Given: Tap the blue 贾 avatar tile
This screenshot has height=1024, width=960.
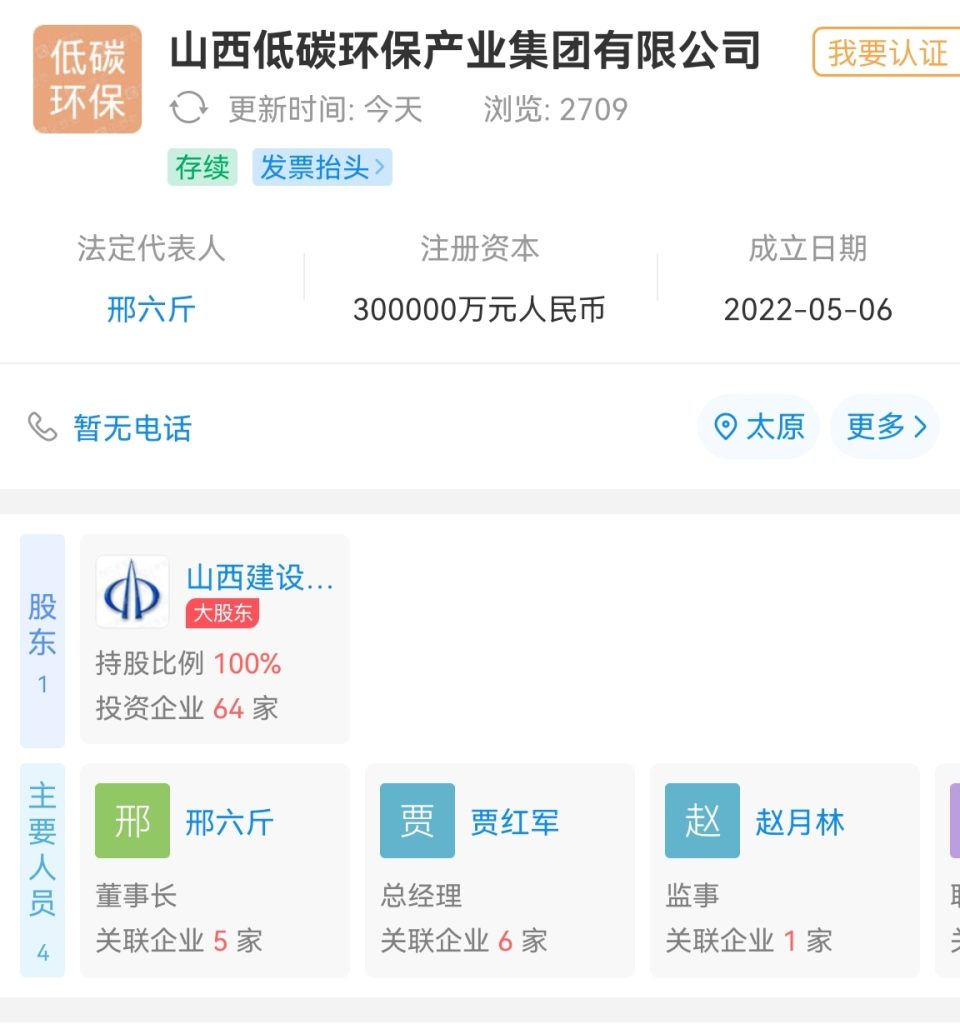Looking at the screenshot, I should (x=417, y=820).
